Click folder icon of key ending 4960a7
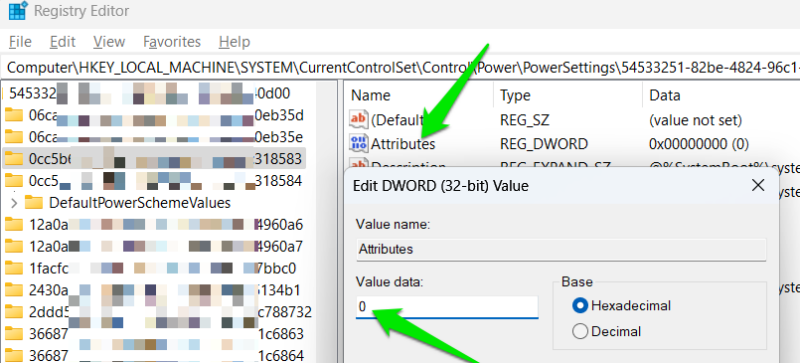This screenshot has height=363, width=800. [x=14, y=246]
